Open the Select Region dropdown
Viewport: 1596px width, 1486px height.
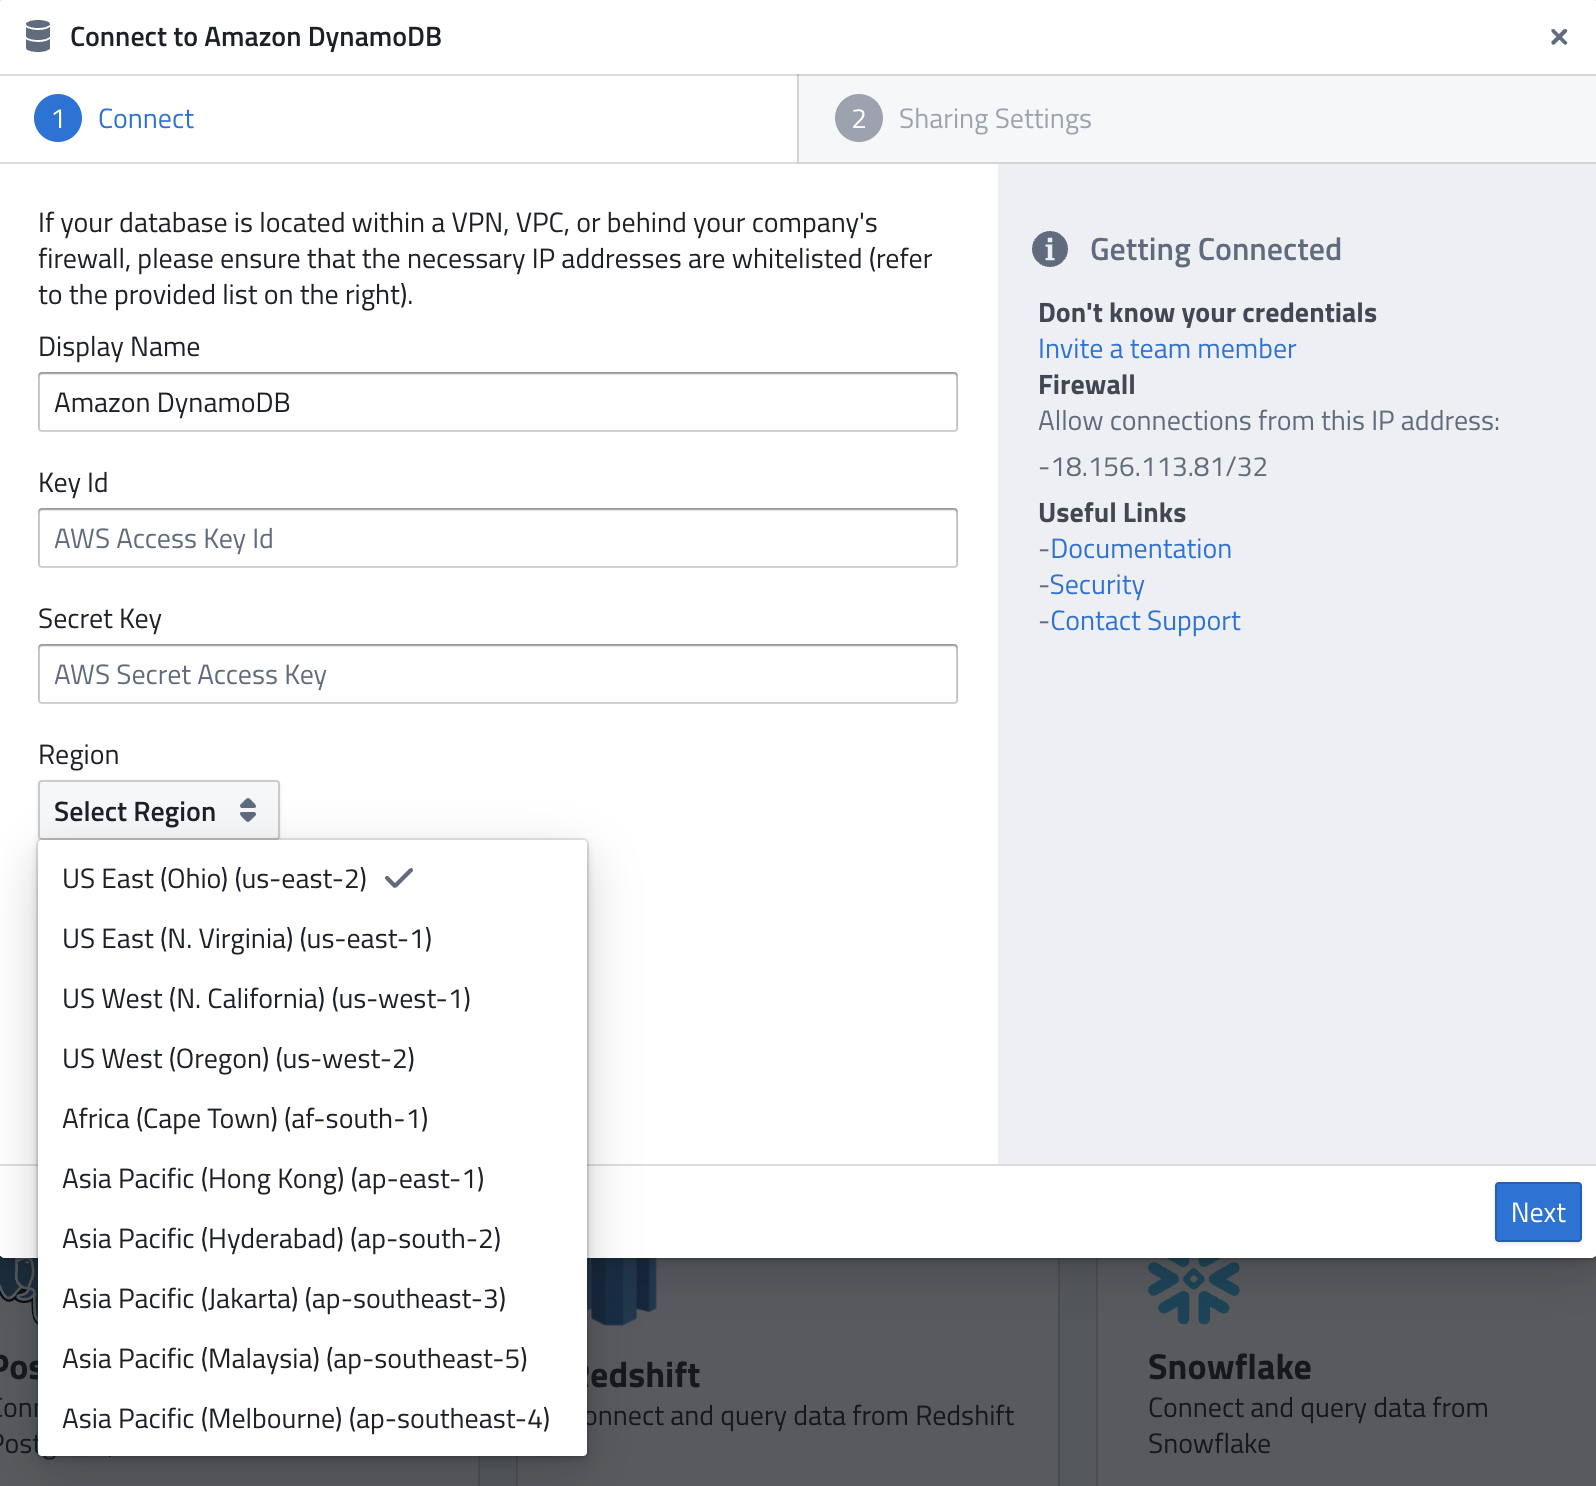(158, 810)
